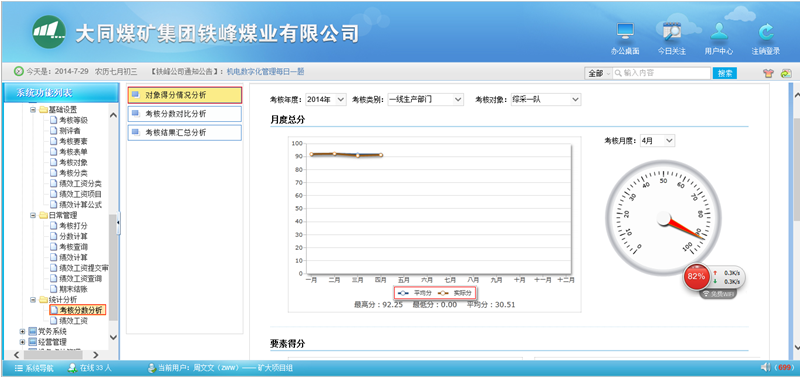Click the icon on 对象得分情况分析 tab
Image resolution: width=800 pixels, height=377 pixels.
[x=136, y=94]
